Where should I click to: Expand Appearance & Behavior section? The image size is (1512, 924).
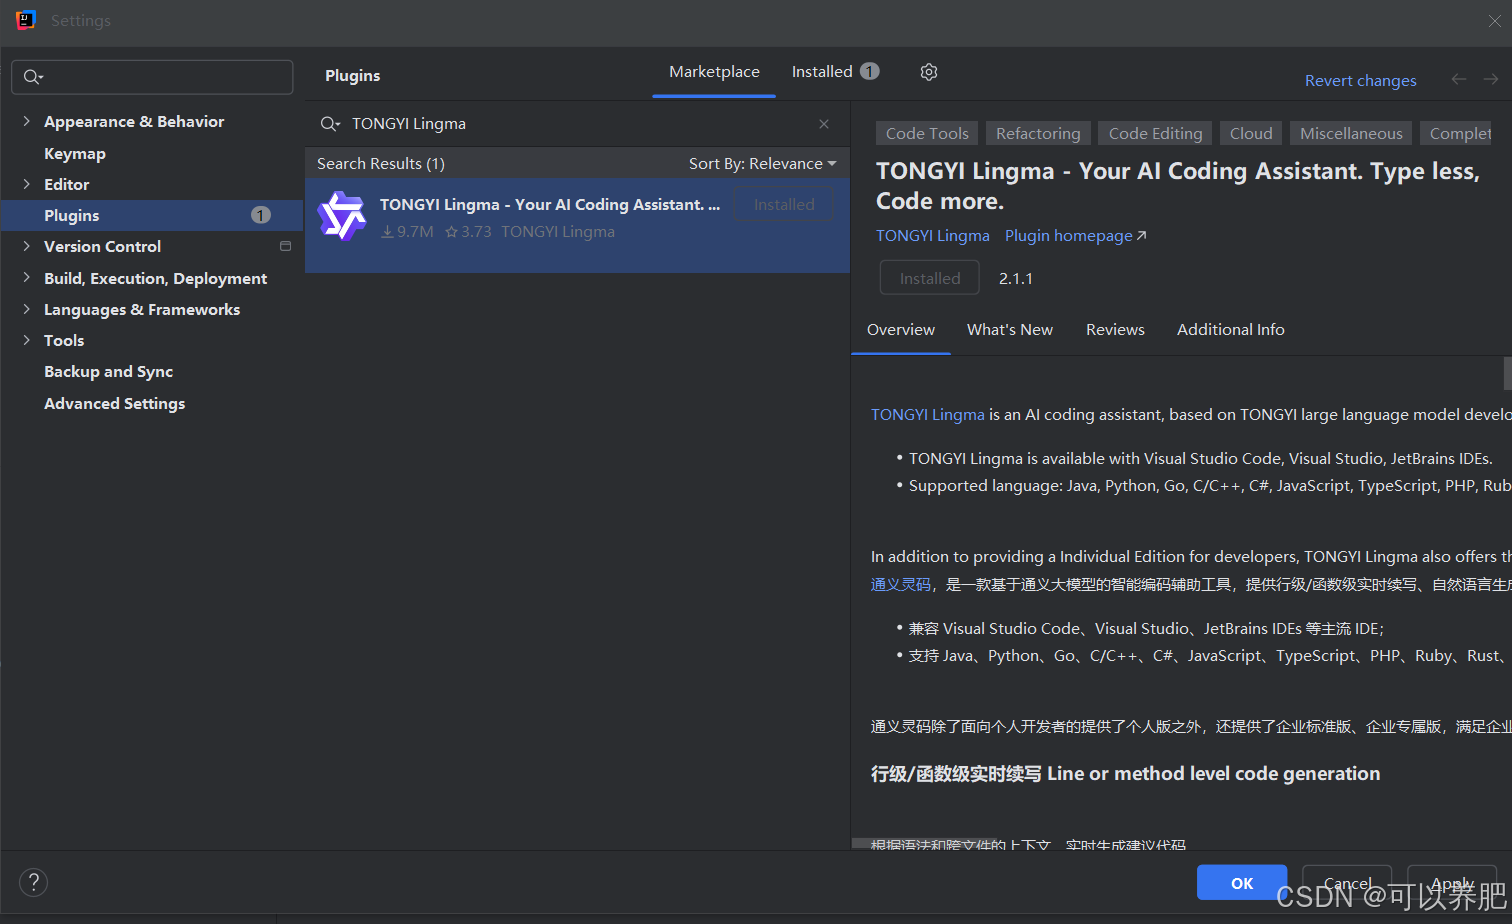27,121
